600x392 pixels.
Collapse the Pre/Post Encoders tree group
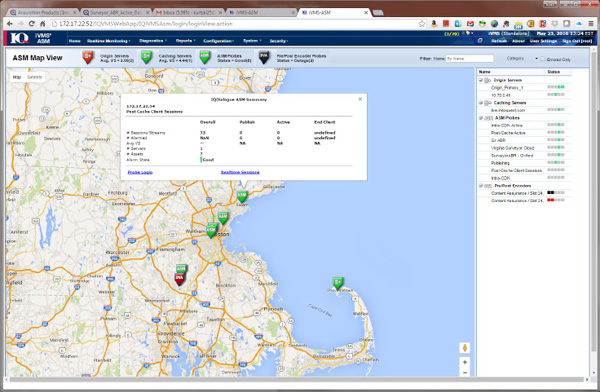481,186
